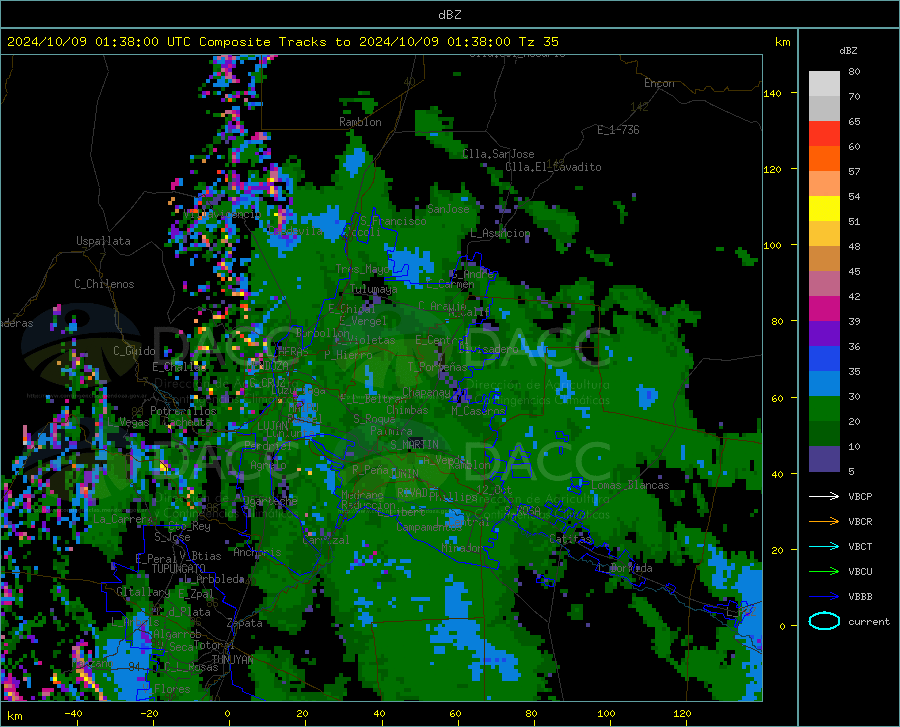This screenshot has height=727, width=900.
Task: Click the blue VBBB arrow legend icon
Action: click(x=824, y=597)
